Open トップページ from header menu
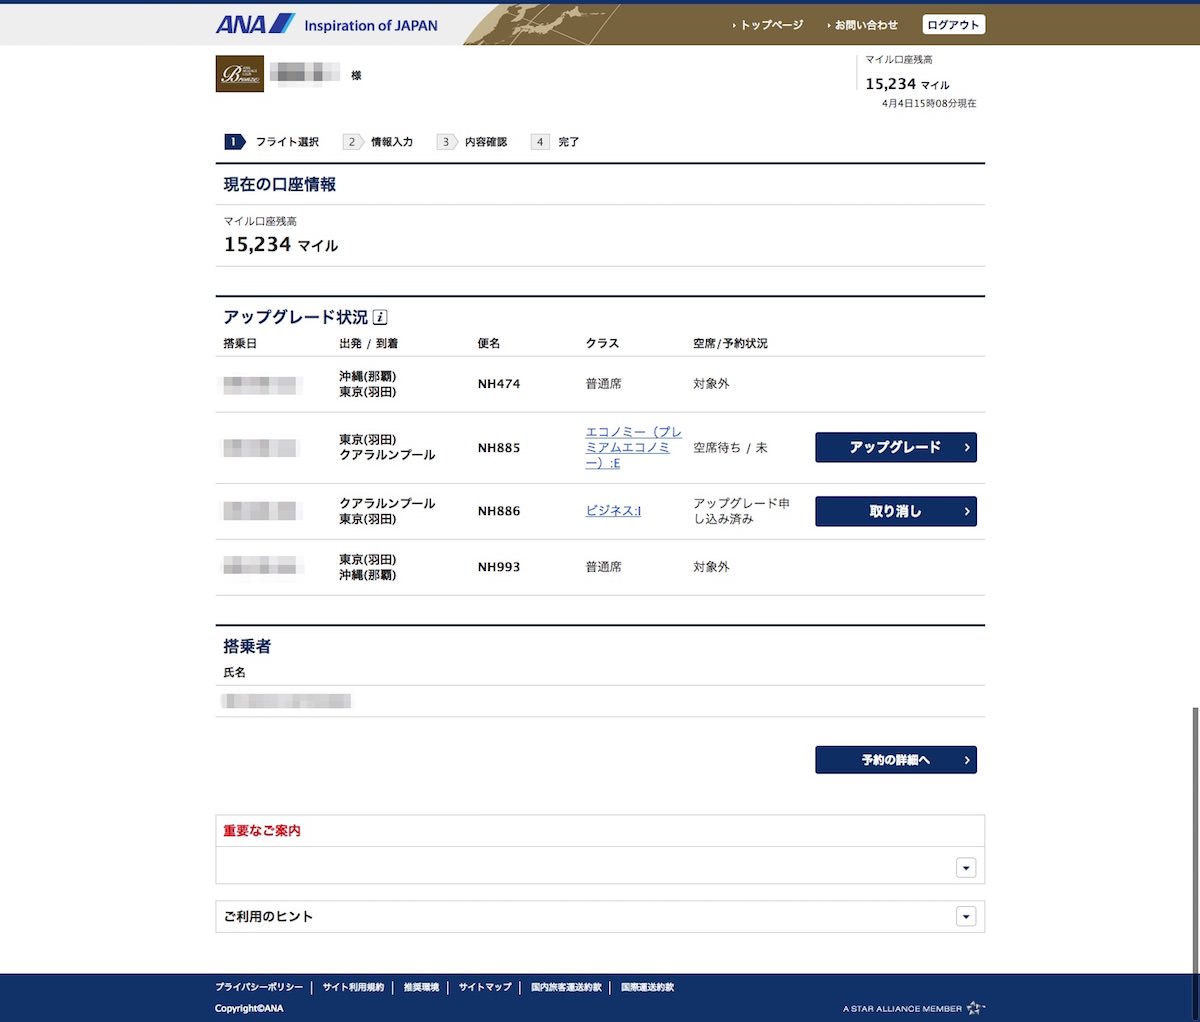 (770, 25)
